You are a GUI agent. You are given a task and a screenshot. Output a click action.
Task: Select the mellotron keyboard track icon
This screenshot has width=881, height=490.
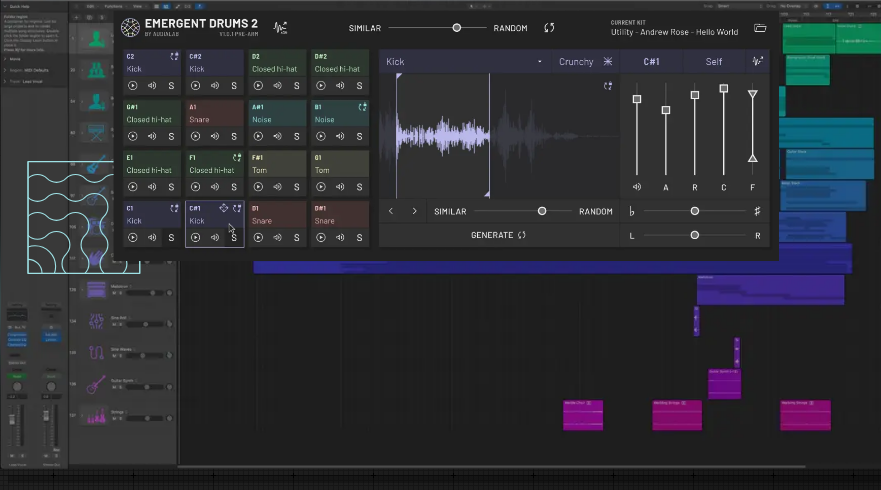click(96, 289)
